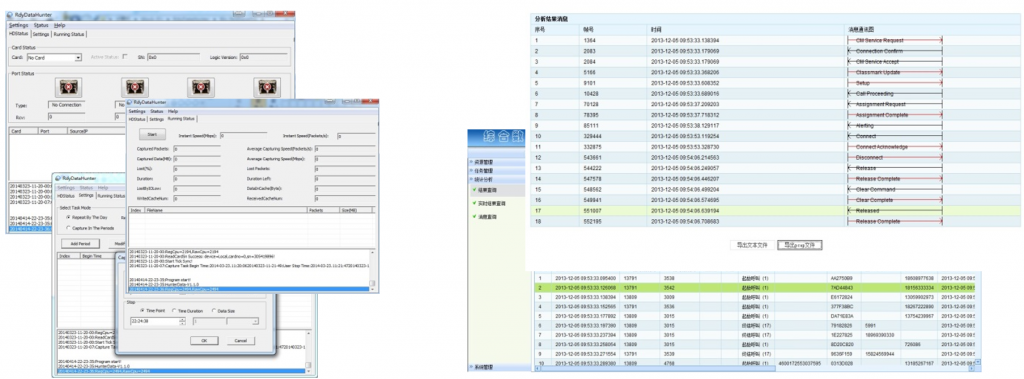1024x379 pixels.
Task: Select the CM Service Request message row
Action: coord(776,40)
